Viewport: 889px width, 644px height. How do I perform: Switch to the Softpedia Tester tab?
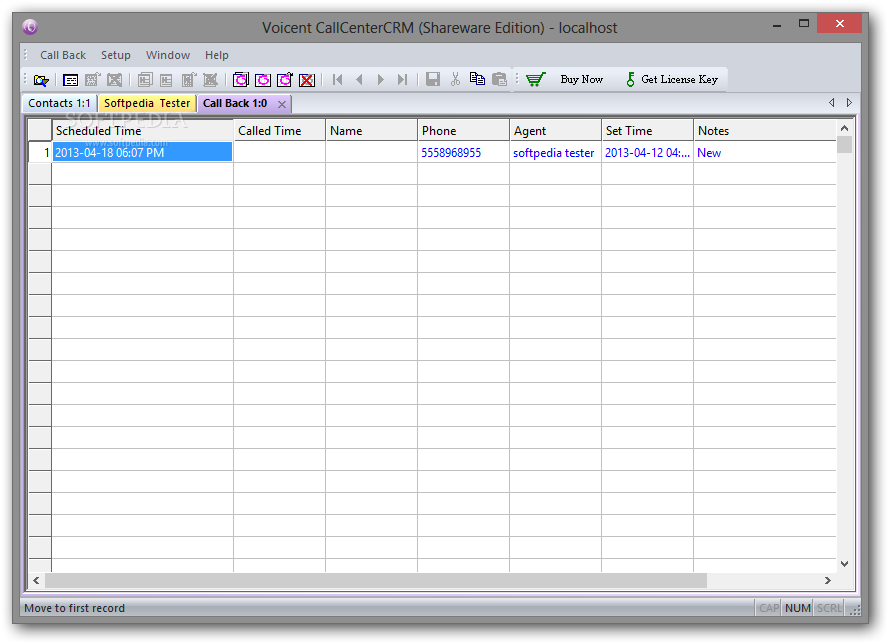[147, 103]
